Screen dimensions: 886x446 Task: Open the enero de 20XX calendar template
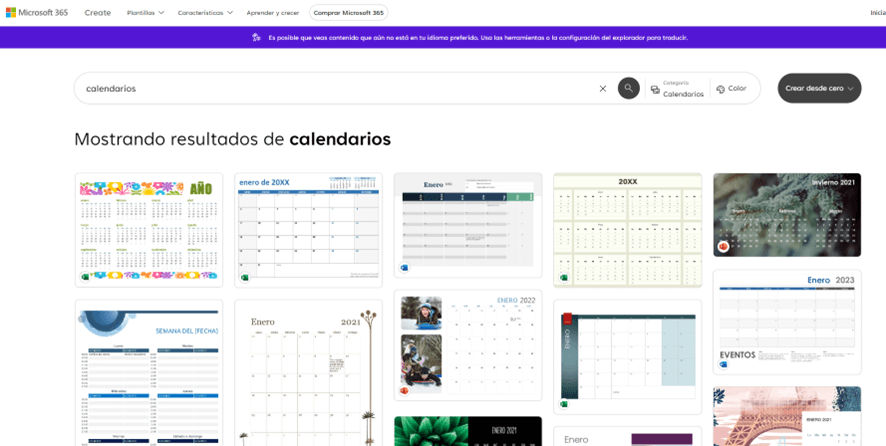click(x=309, y=230)
